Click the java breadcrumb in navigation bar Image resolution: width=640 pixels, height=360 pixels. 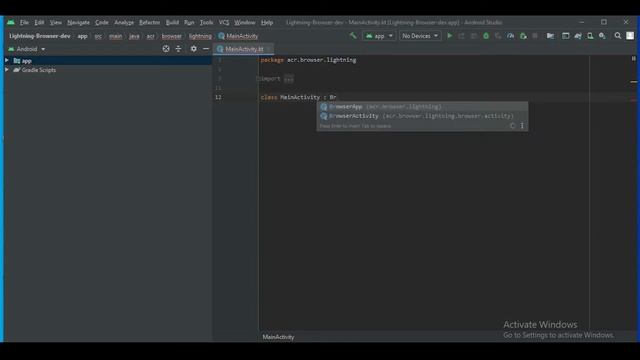134,36
